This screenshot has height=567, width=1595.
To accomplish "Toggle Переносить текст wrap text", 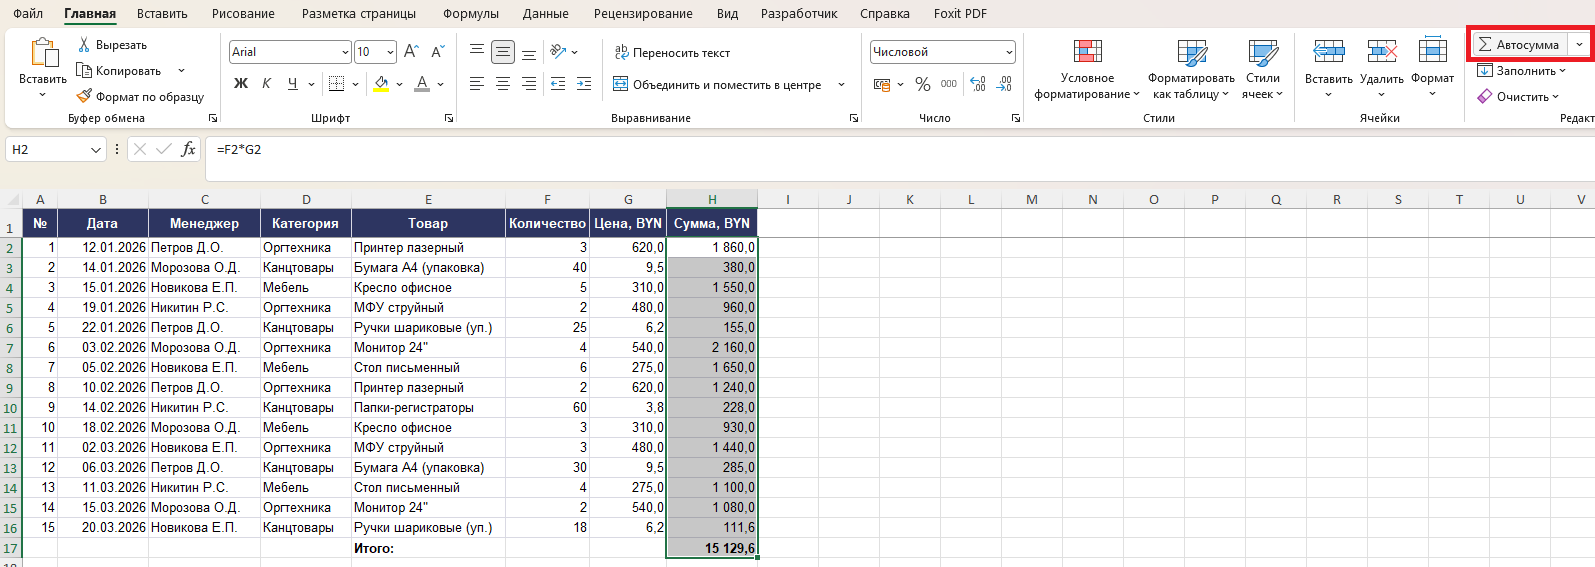I will [x=672, y=52].
